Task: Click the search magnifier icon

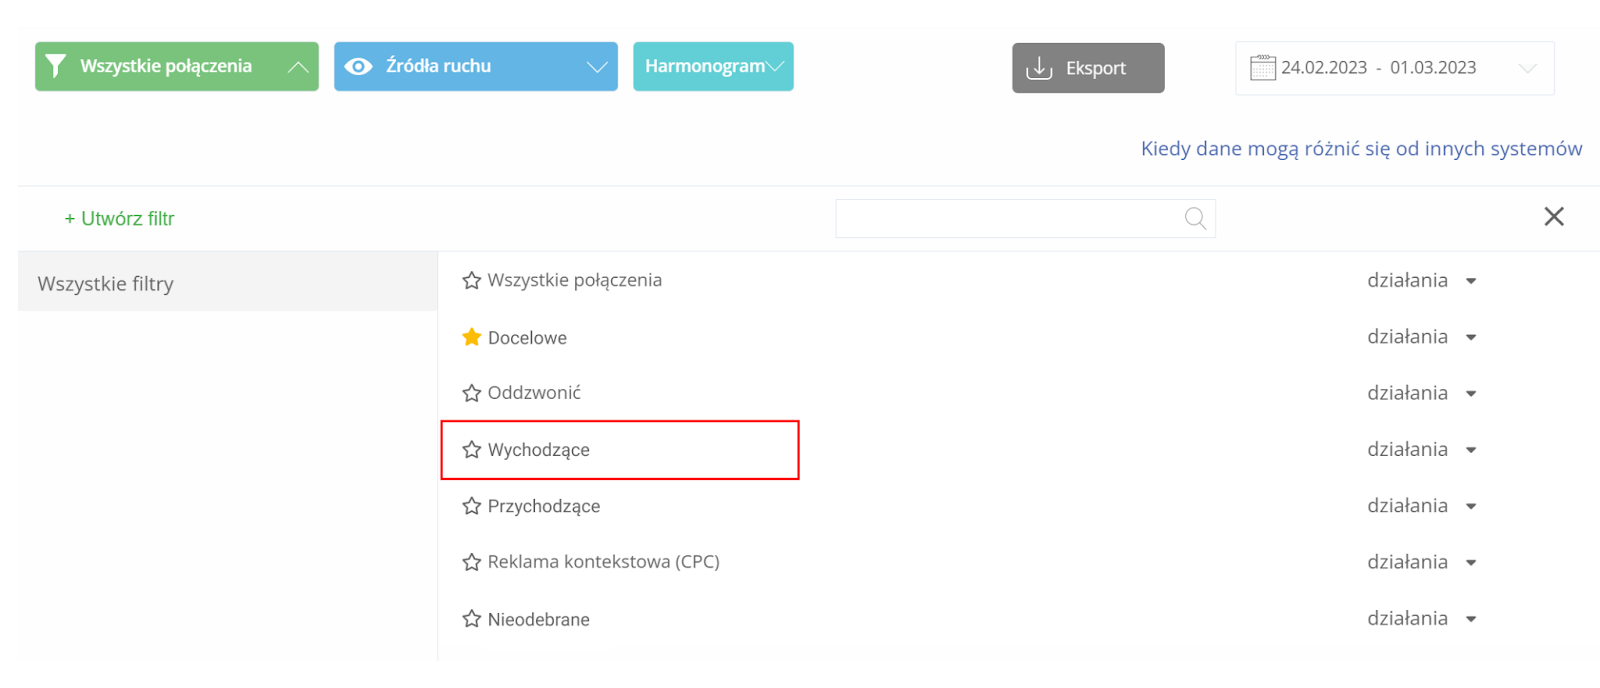Action: tap(1195, 218)
